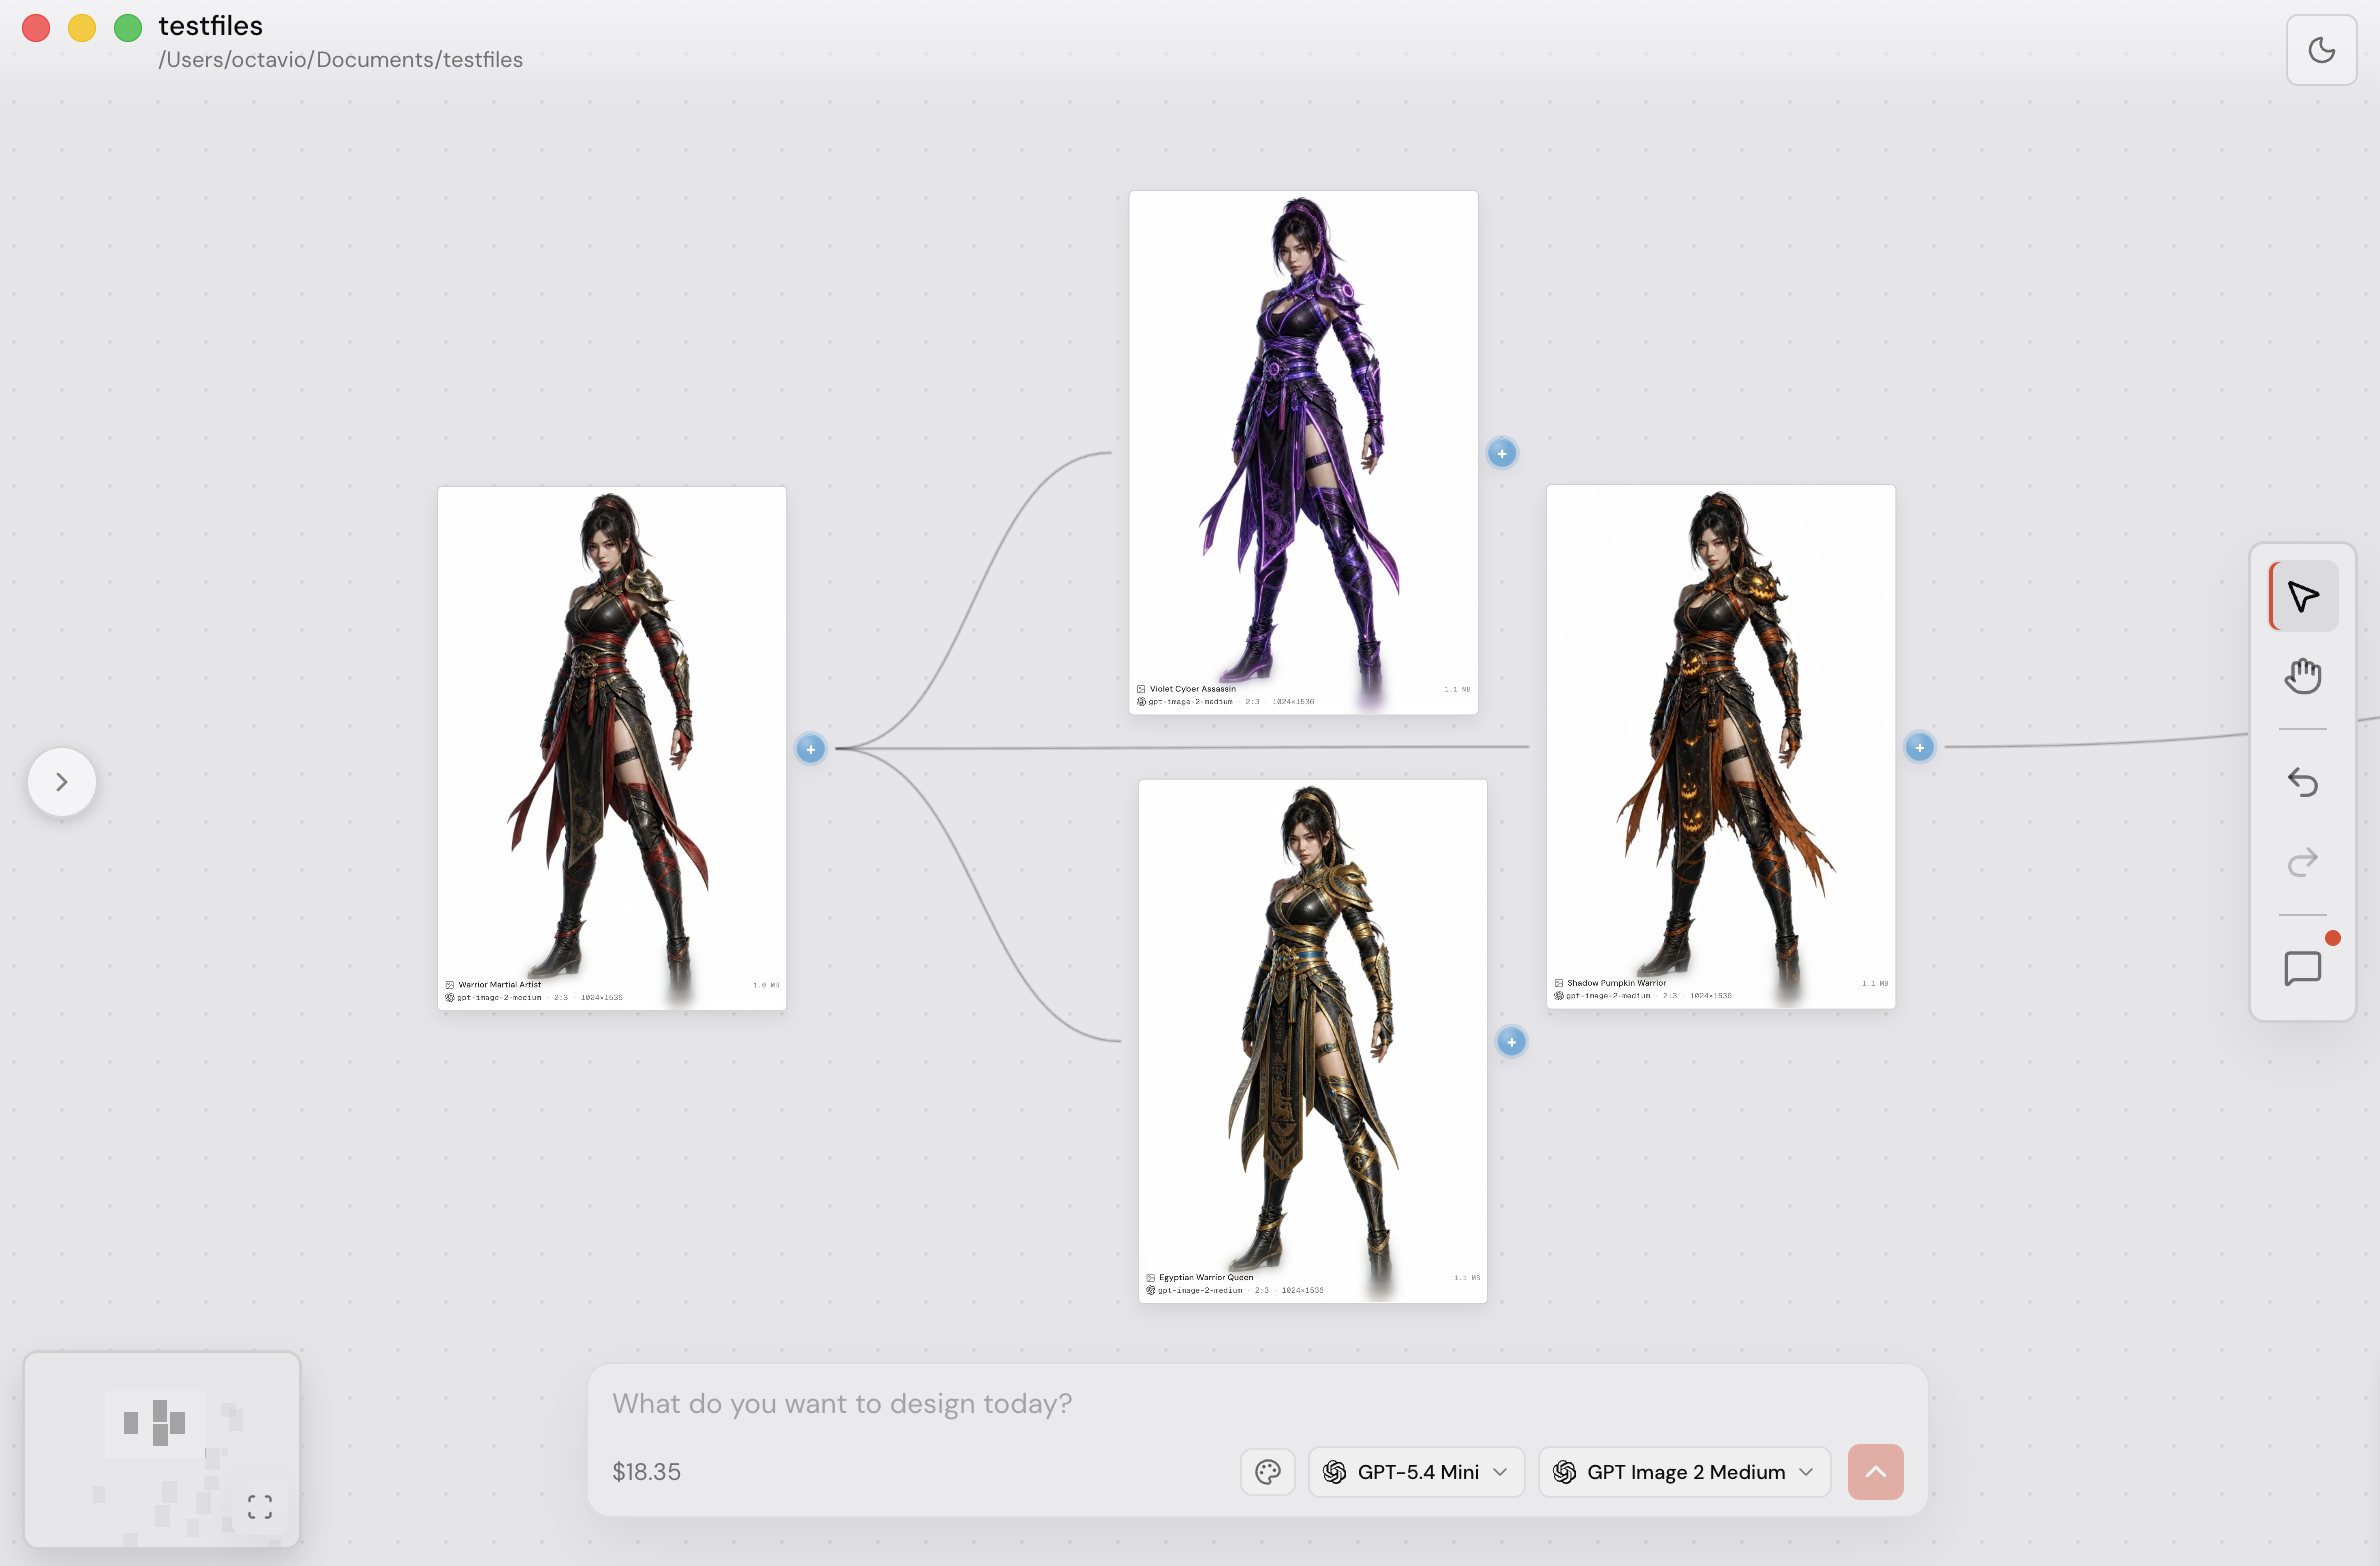2380x1566 pixels.
Task: Select the Violet Cyber Assassin image card
Action: tap(1304, 452)
